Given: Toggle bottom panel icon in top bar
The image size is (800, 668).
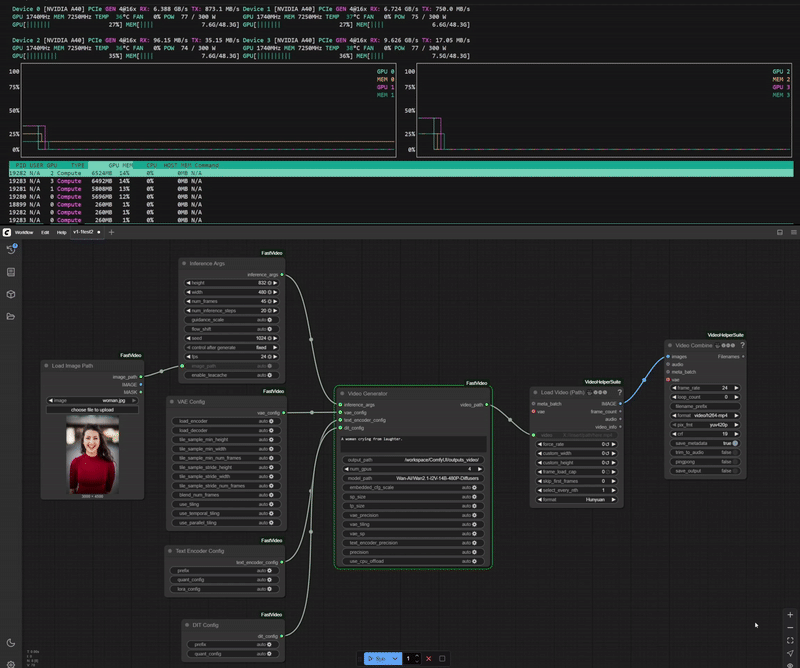Looking at the screenshot, I should click(x=780, y=232).
